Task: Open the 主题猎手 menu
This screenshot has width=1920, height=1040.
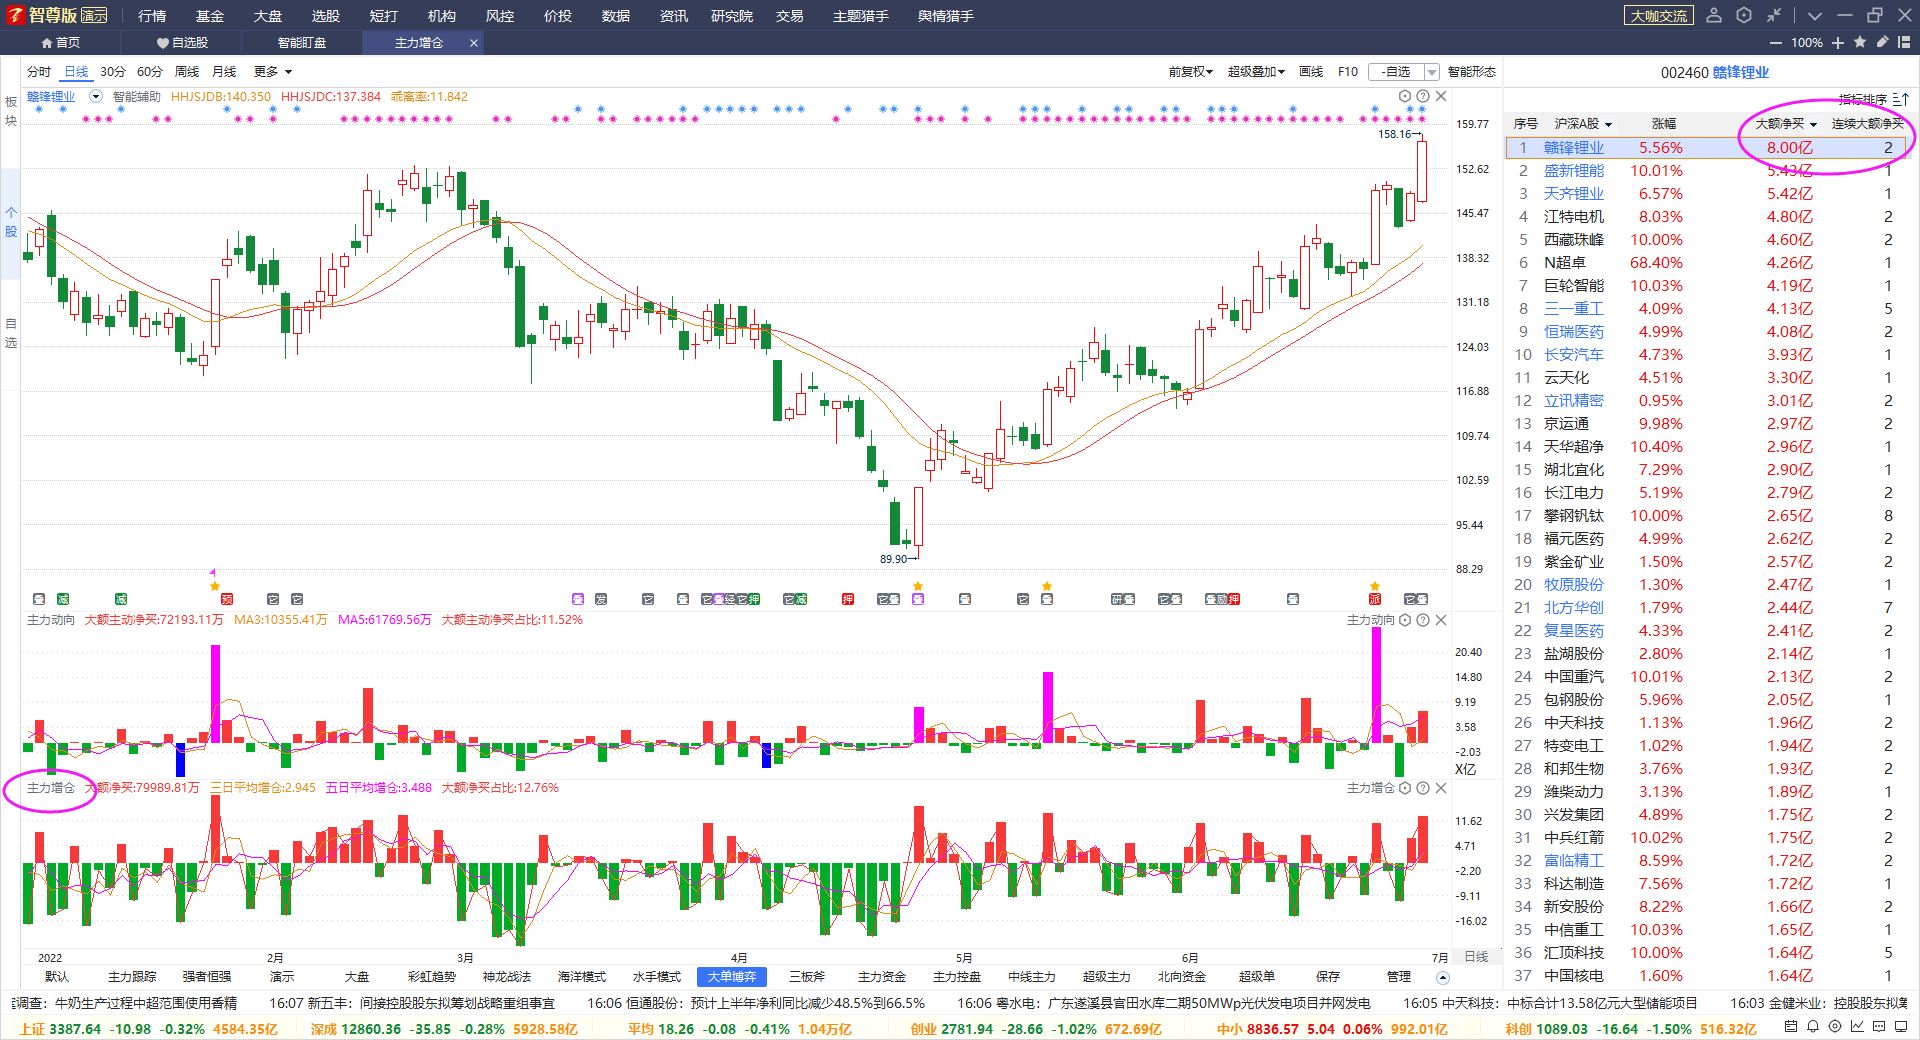Action: [x=861, y=16]
